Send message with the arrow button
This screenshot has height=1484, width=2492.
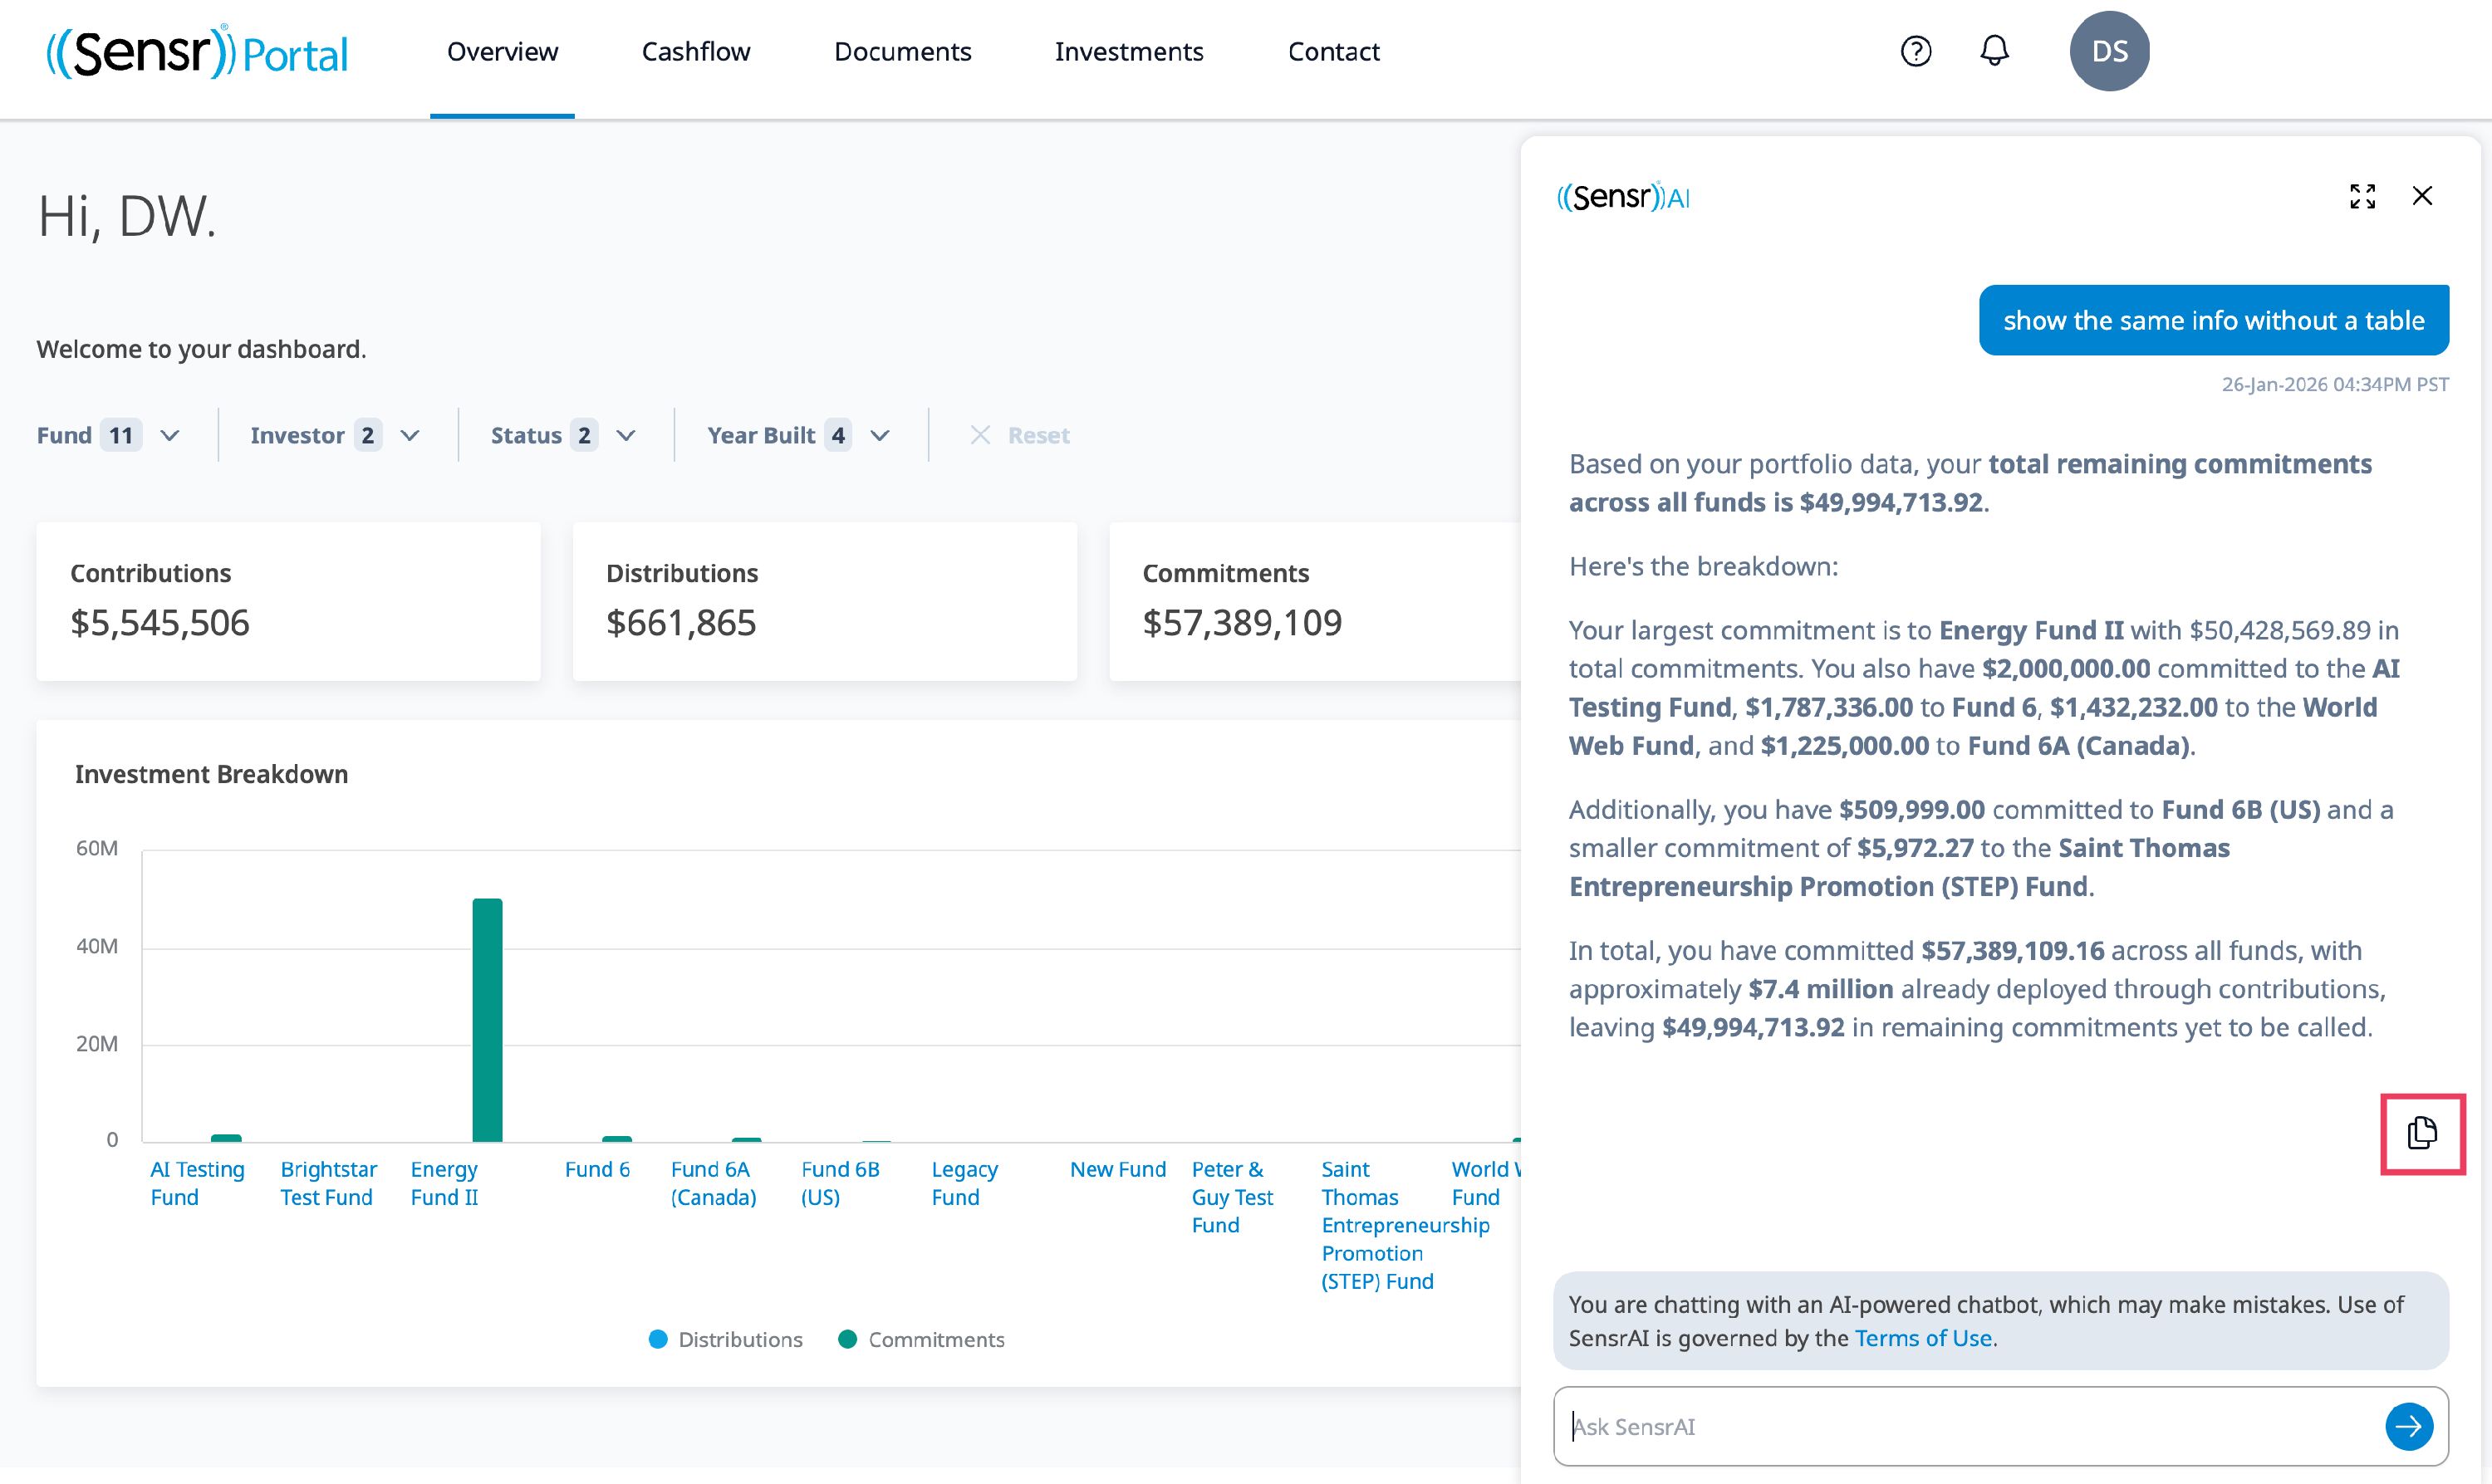coord(2408,1426)
